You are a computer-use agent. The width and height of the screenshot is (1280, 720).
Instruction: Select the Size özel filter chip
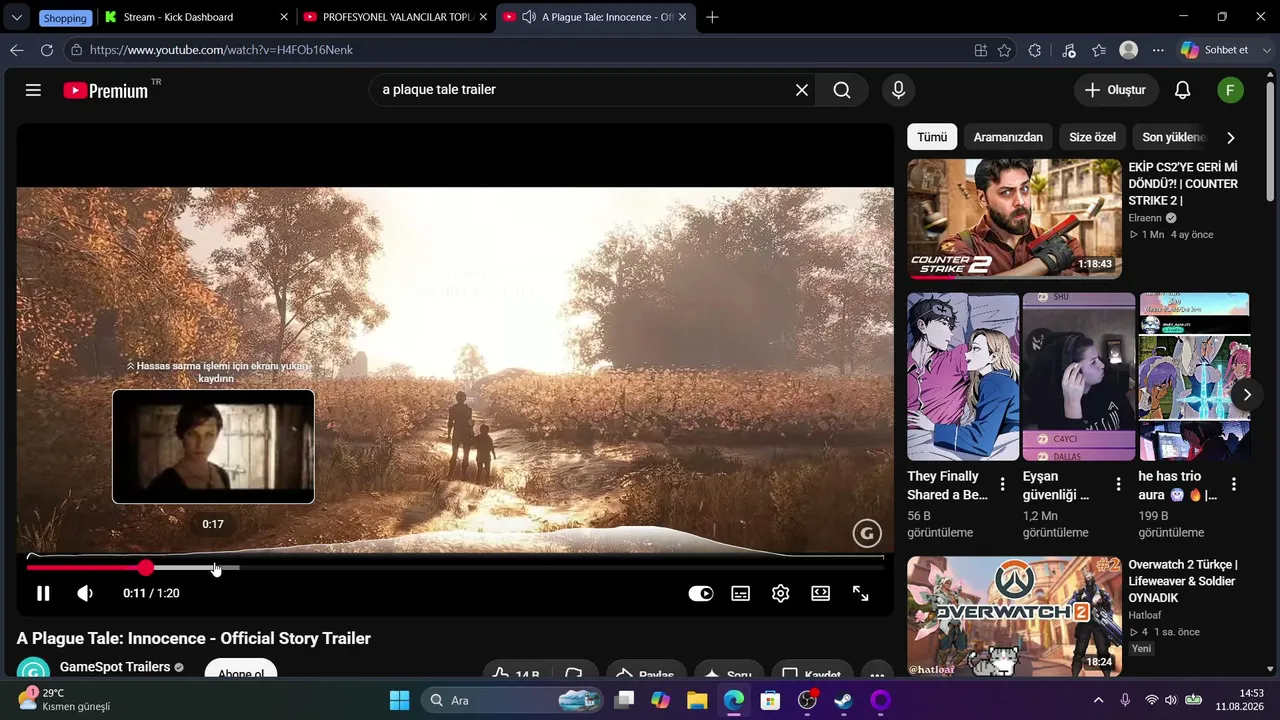pyautogui.click(x=1092, y=137)
